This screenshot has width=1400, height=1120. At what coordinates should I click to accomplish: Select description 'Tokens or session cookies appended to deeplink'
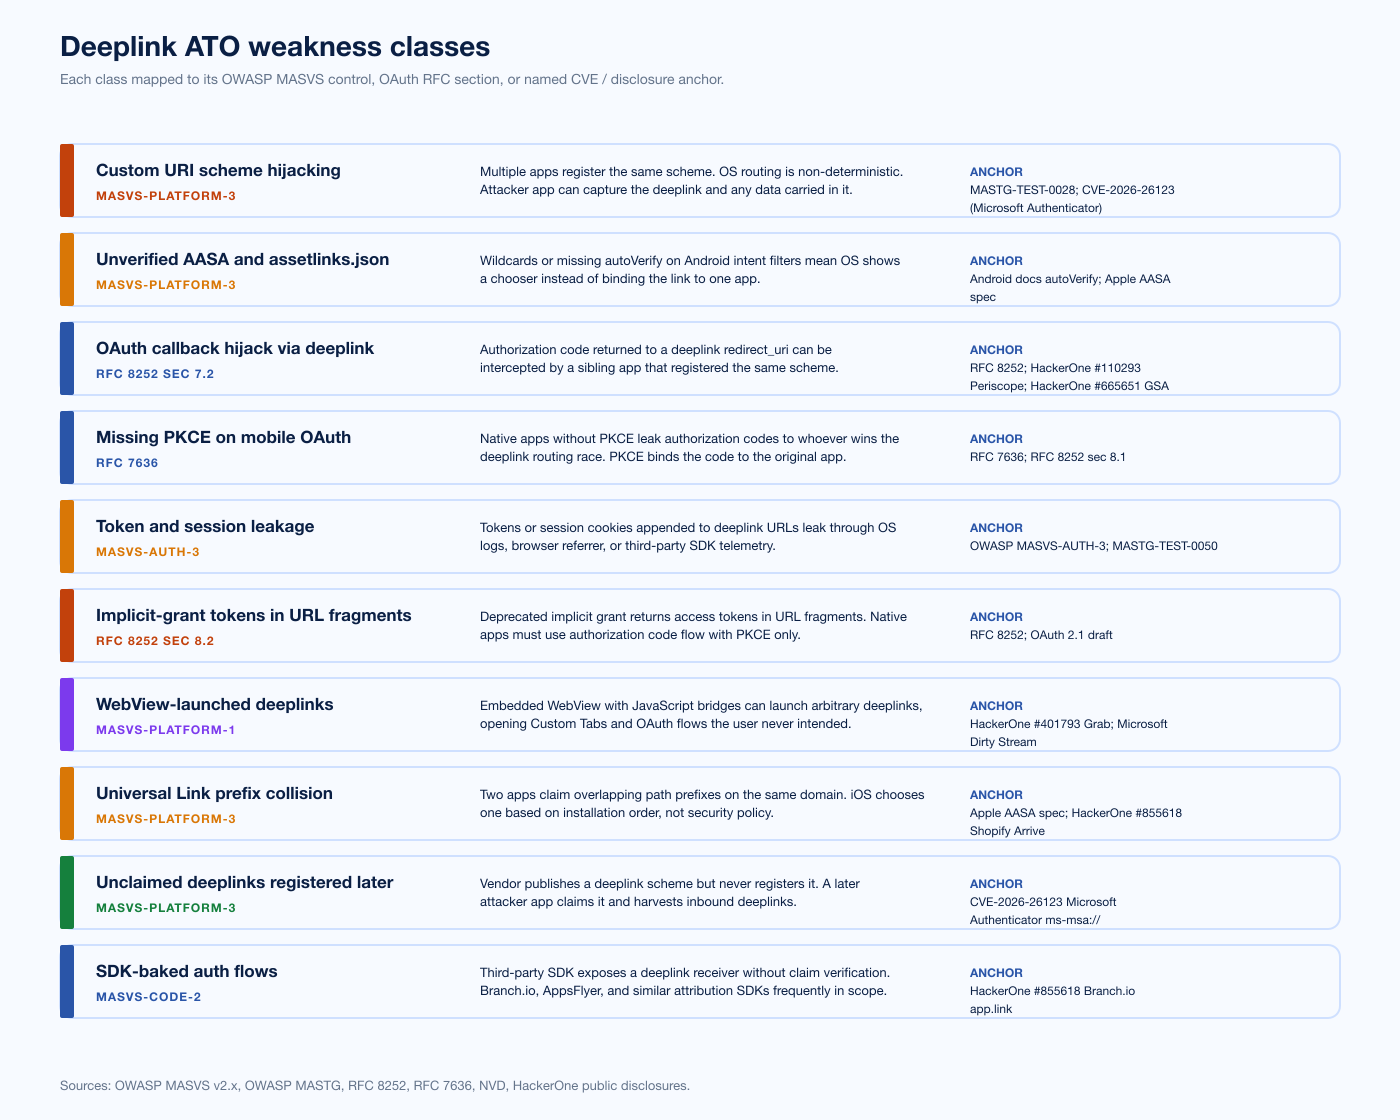click(x=688, y=537)
